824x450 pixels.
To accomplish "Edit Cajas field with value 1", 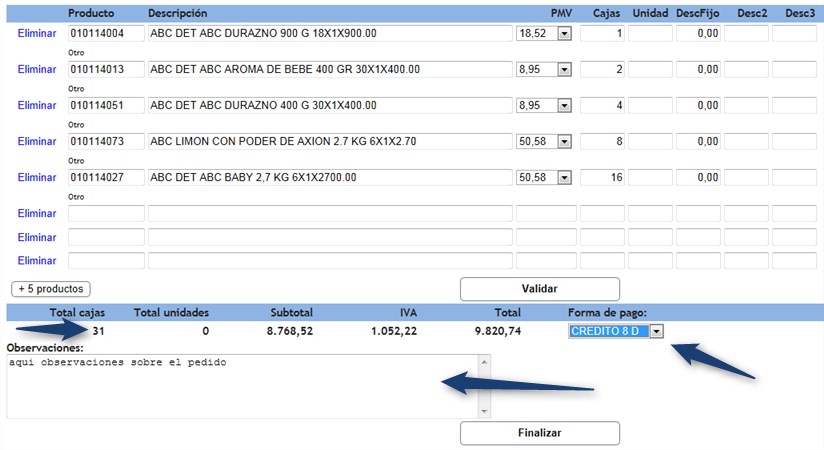I will click(602, 33).
